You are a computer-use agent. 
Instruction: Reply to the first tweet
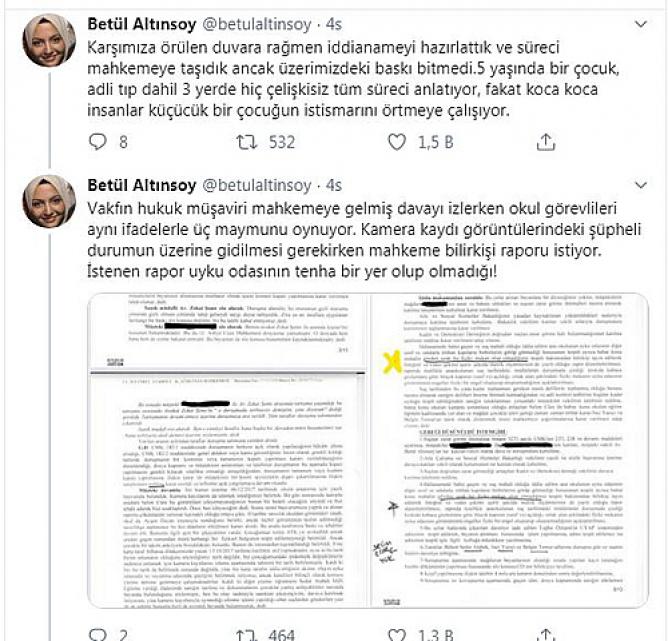pyautogui.click(x=98, y=142)
